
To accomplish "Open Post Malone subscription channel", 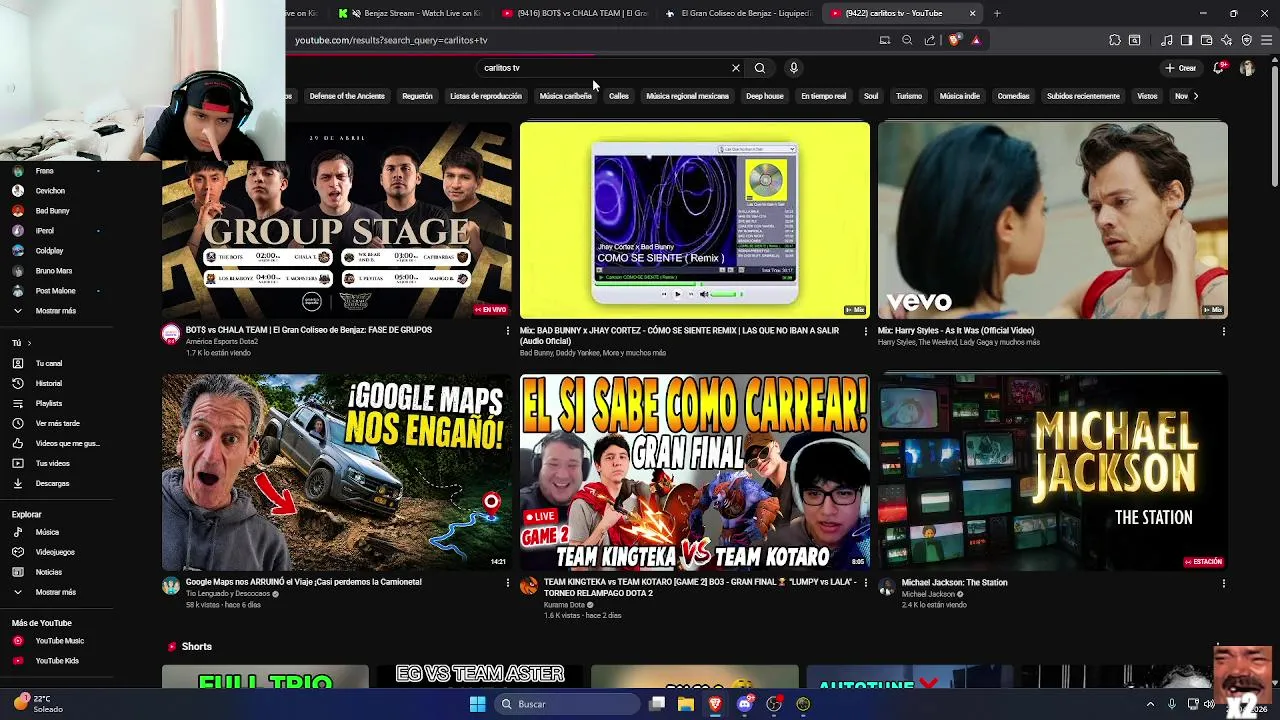I will (x=55, y=291).
